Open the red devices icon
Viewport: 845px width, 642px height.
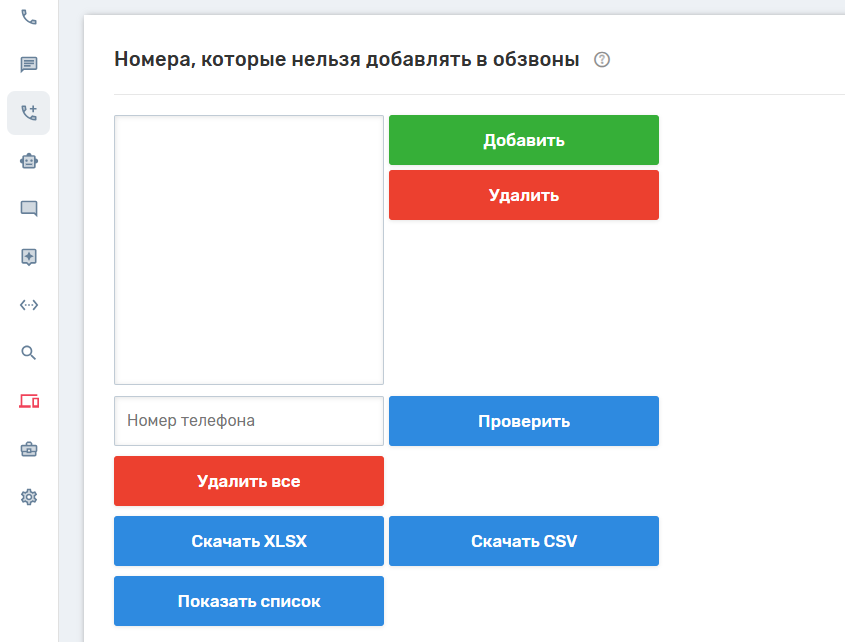(x=29, y=401)
